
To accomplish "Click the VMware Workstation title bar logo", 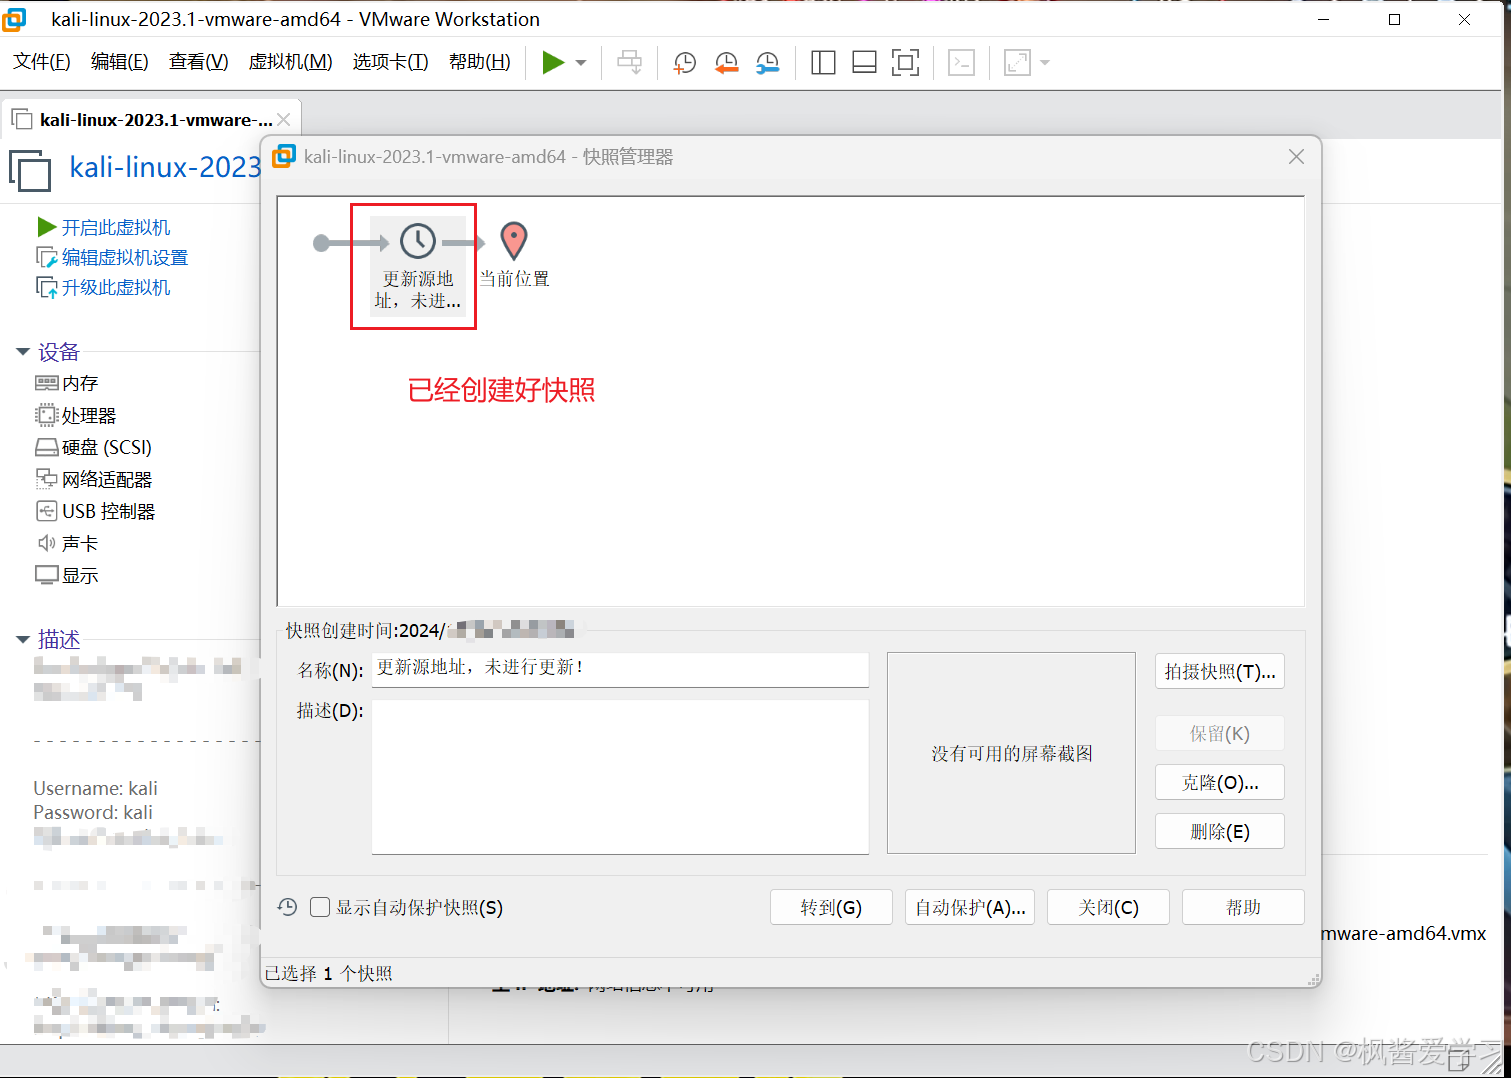I will 14,18.
